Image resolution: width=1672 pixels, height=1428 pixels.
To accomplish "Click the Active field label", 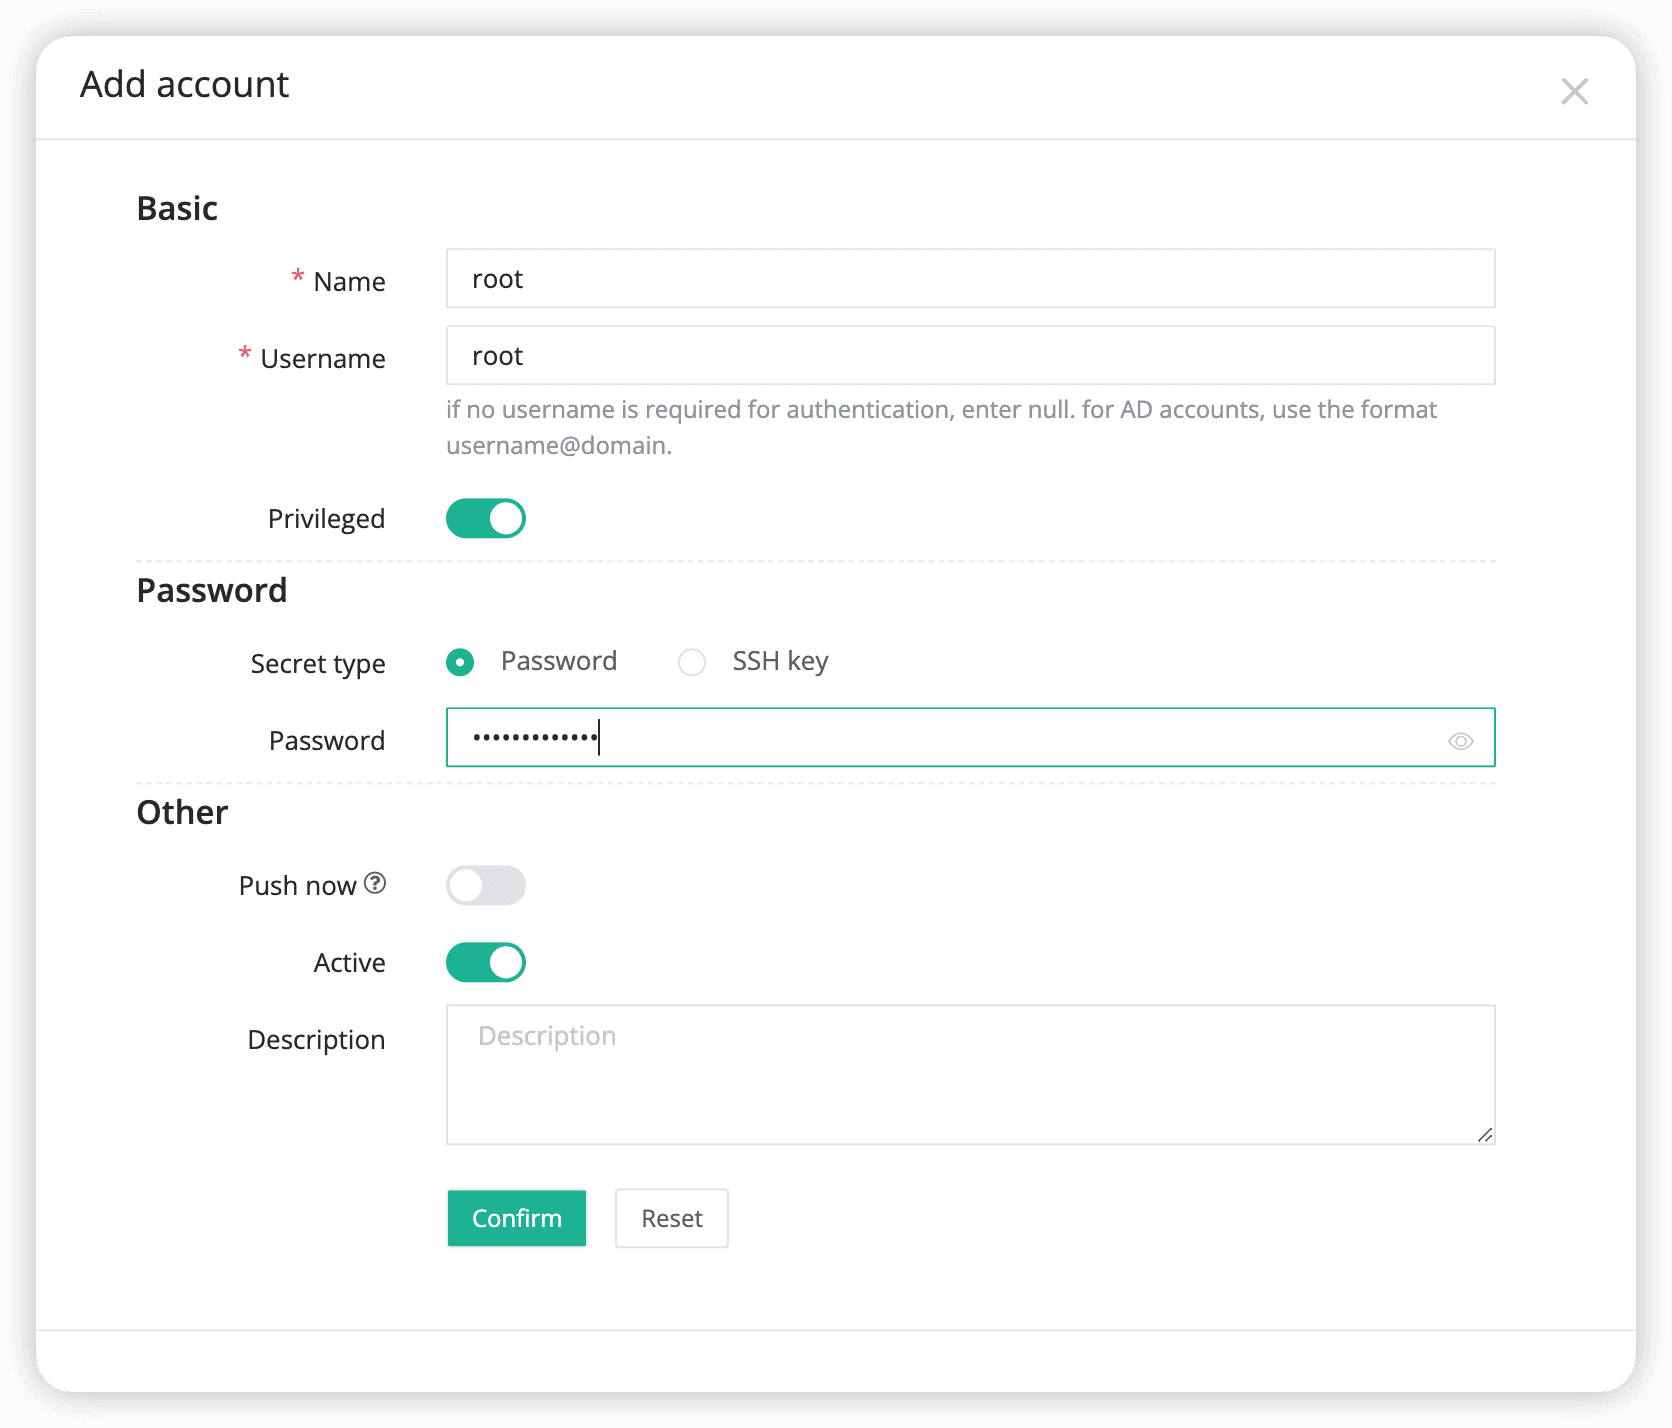I will coord(349,963).
